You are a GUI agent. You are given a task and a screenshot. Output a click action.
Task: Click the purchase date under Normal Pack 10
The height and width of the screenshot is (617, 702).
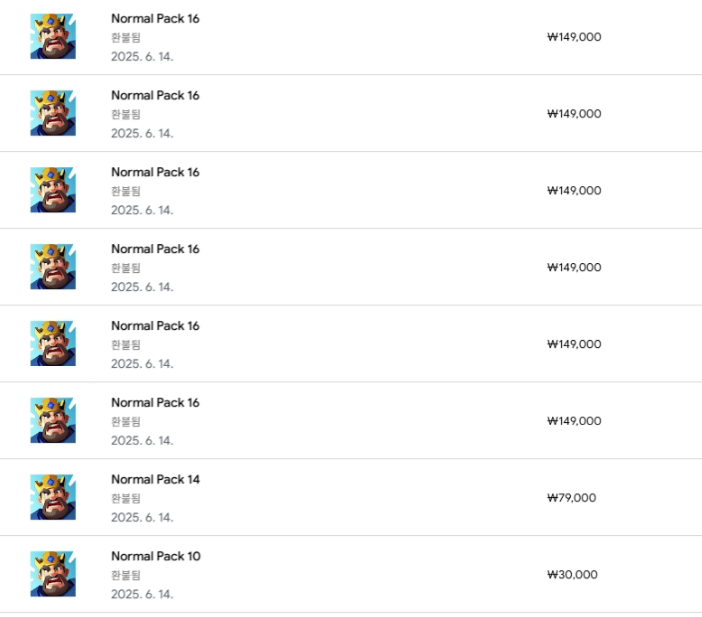142,594
